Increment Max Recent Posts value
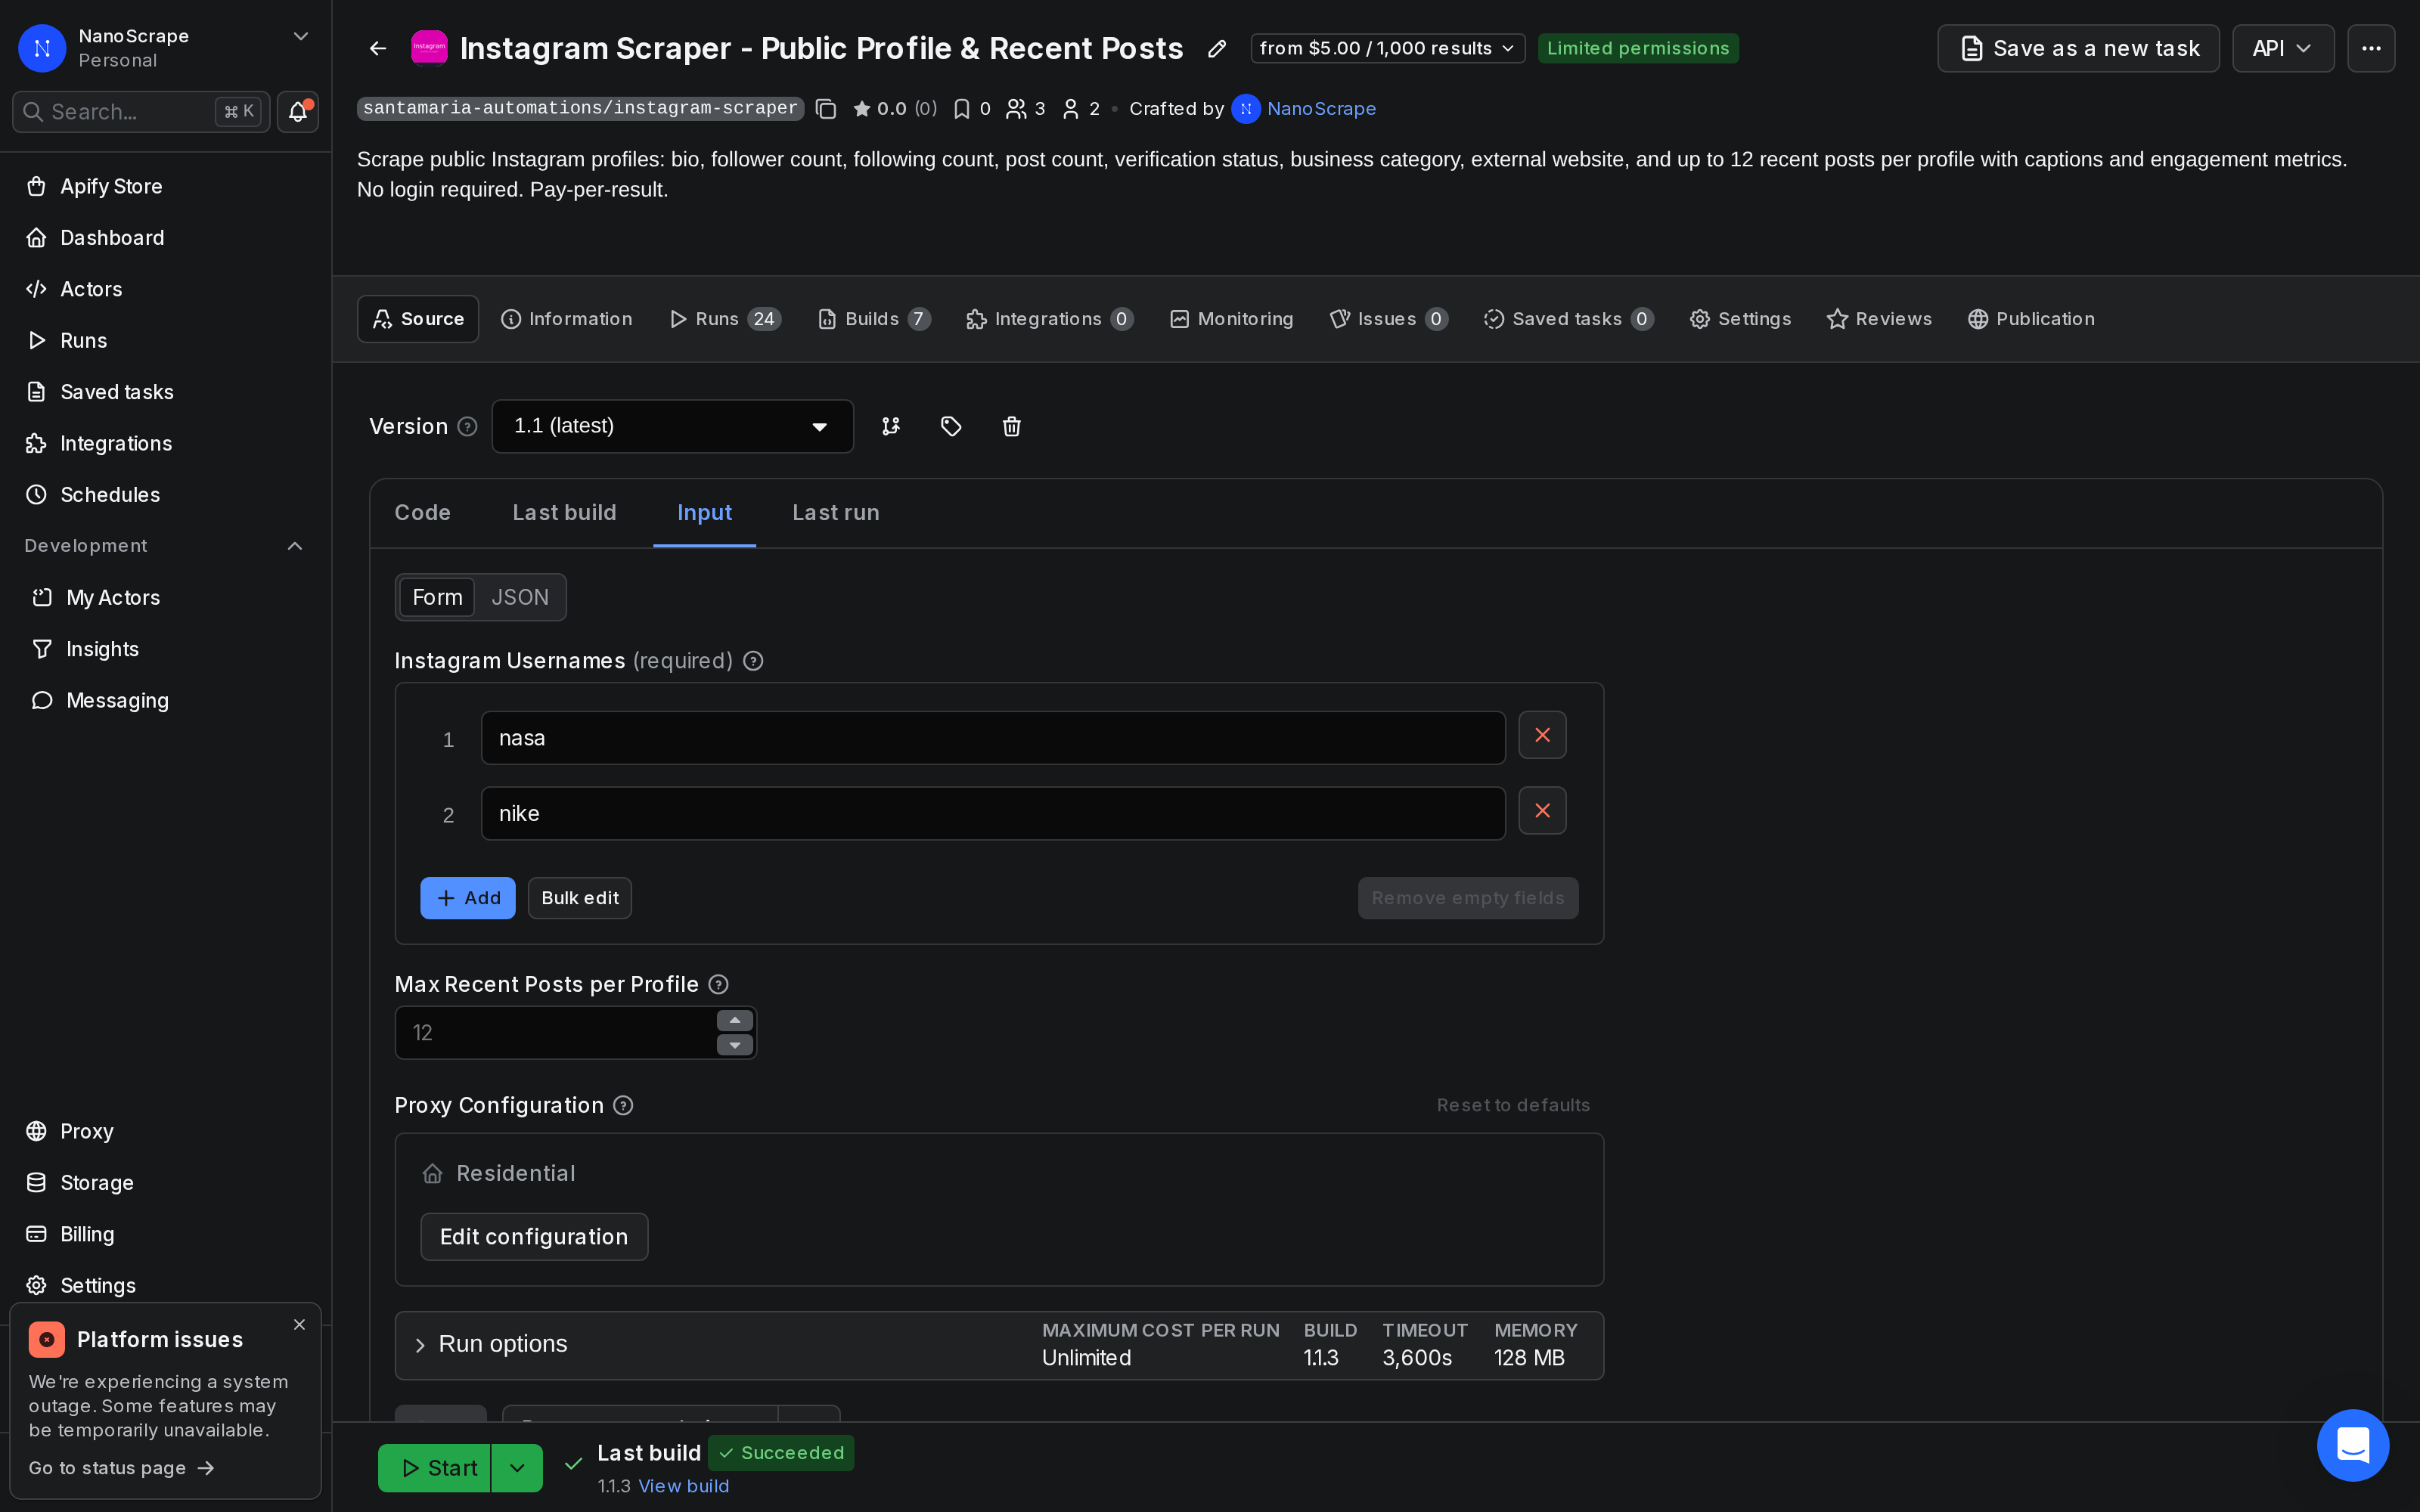 click(x=735, y=1021)
